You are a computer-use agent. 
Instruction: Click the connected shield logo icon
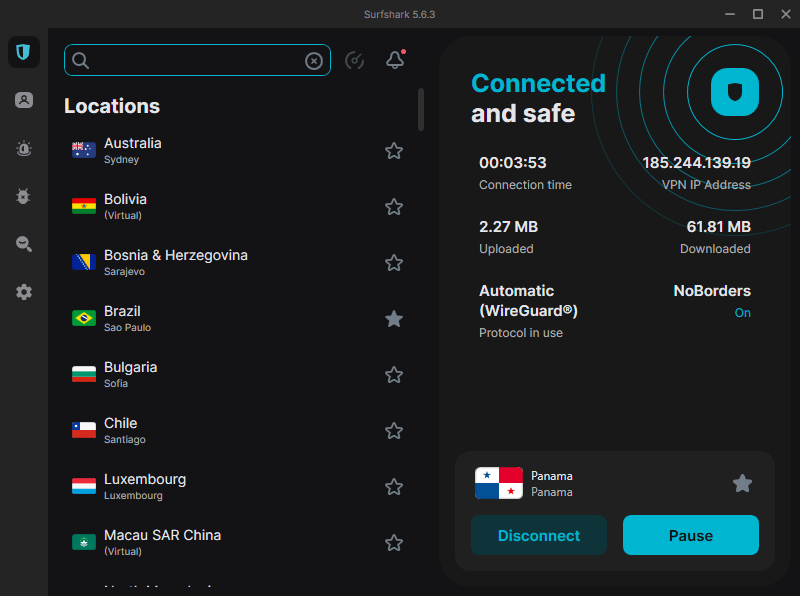[735, 92]
